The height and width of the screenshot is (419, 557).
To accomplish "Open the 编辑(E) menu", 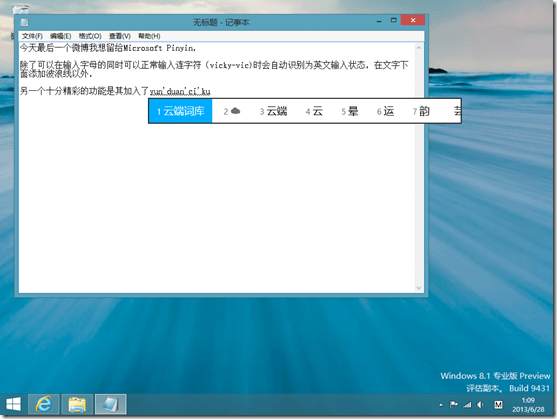I will click(x=60, y=36).
